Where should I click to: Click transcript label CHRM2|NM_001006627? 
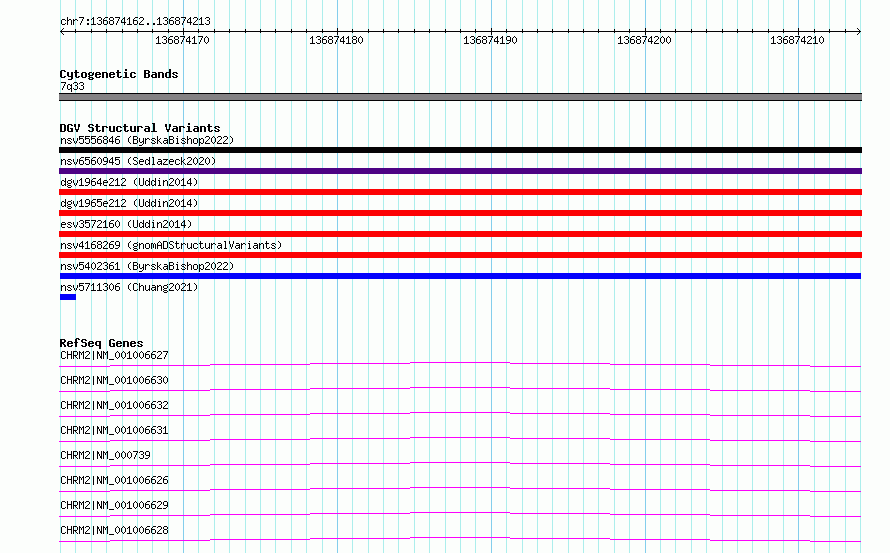[114, 355]
